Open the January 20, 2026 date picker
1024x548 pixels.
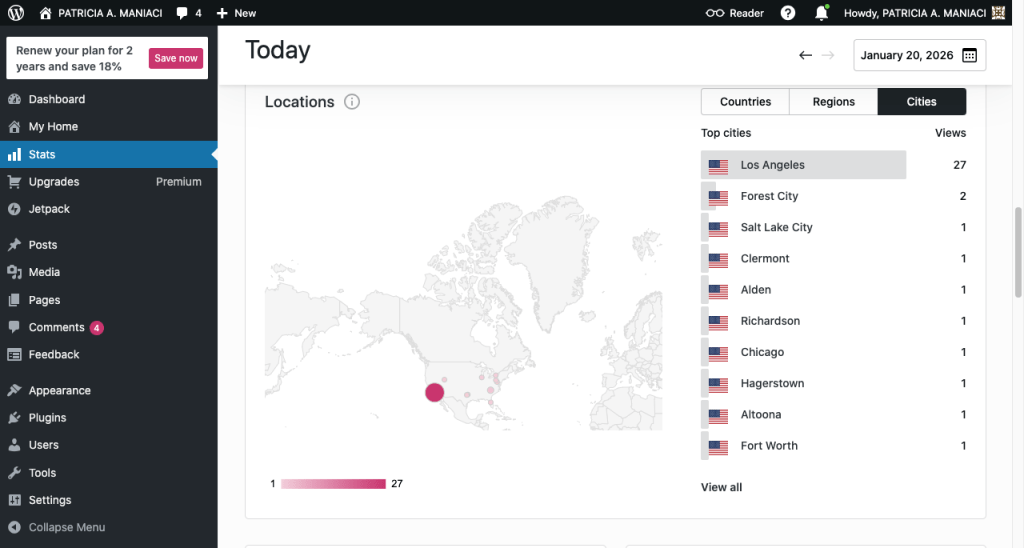919,56
